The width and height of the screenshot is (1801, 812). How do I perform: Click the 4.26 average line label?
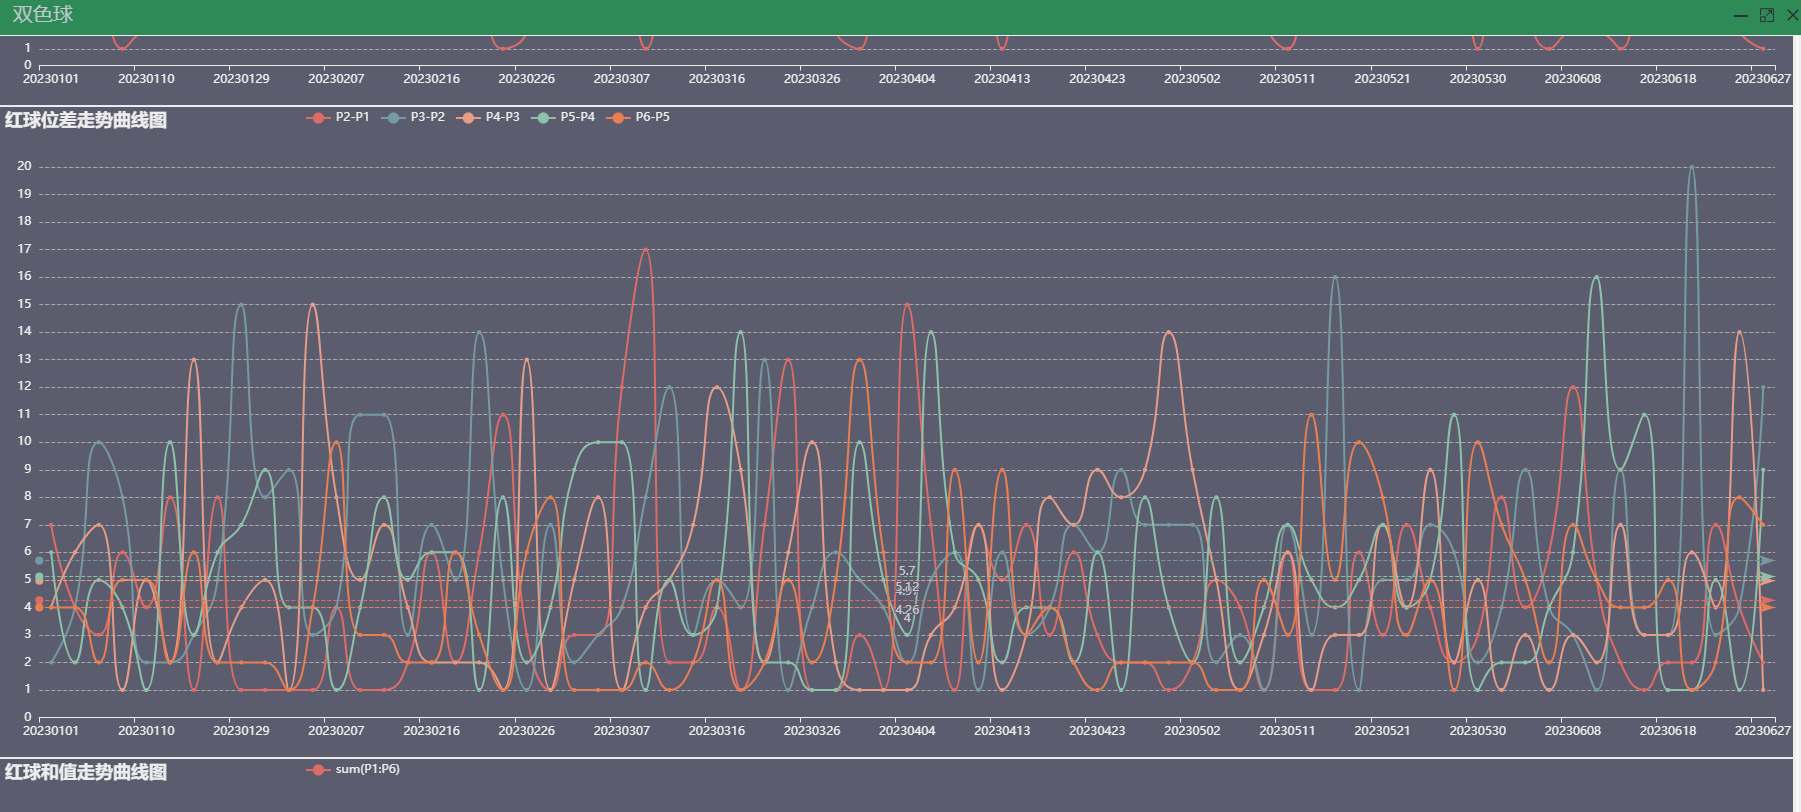907,610
